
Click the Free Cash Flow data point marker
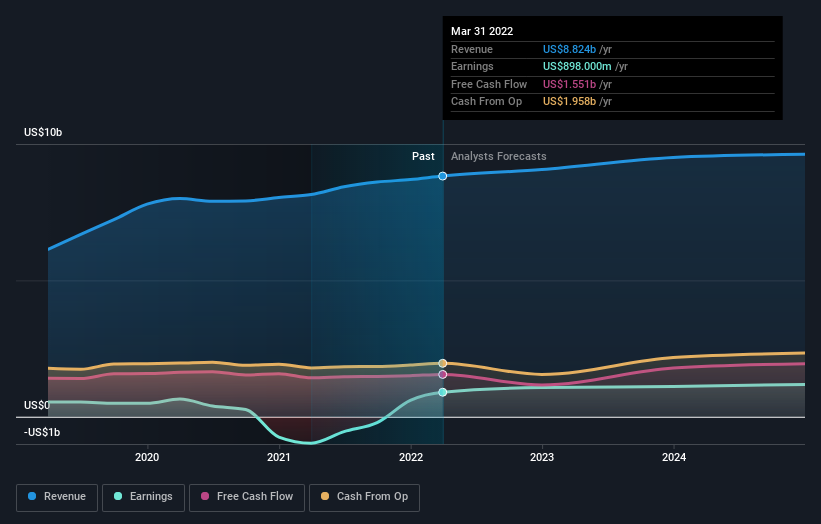point(442,374)
